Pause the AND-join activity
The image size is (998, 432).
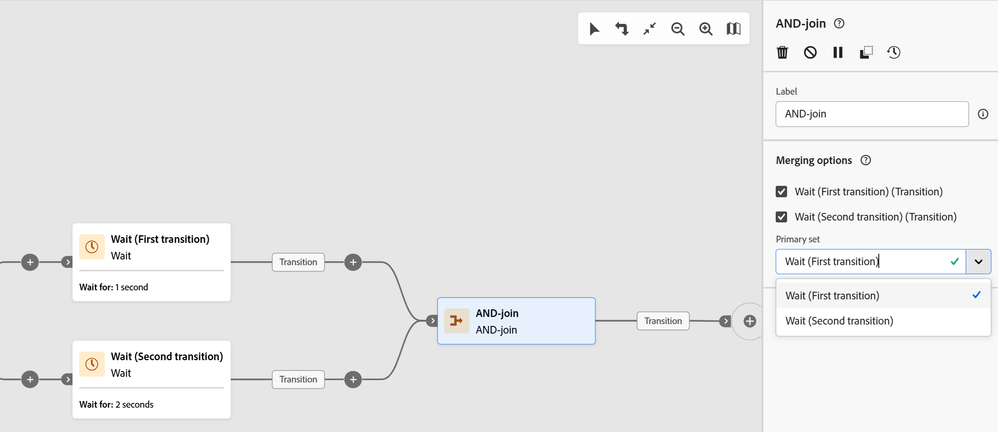point(838,53)
